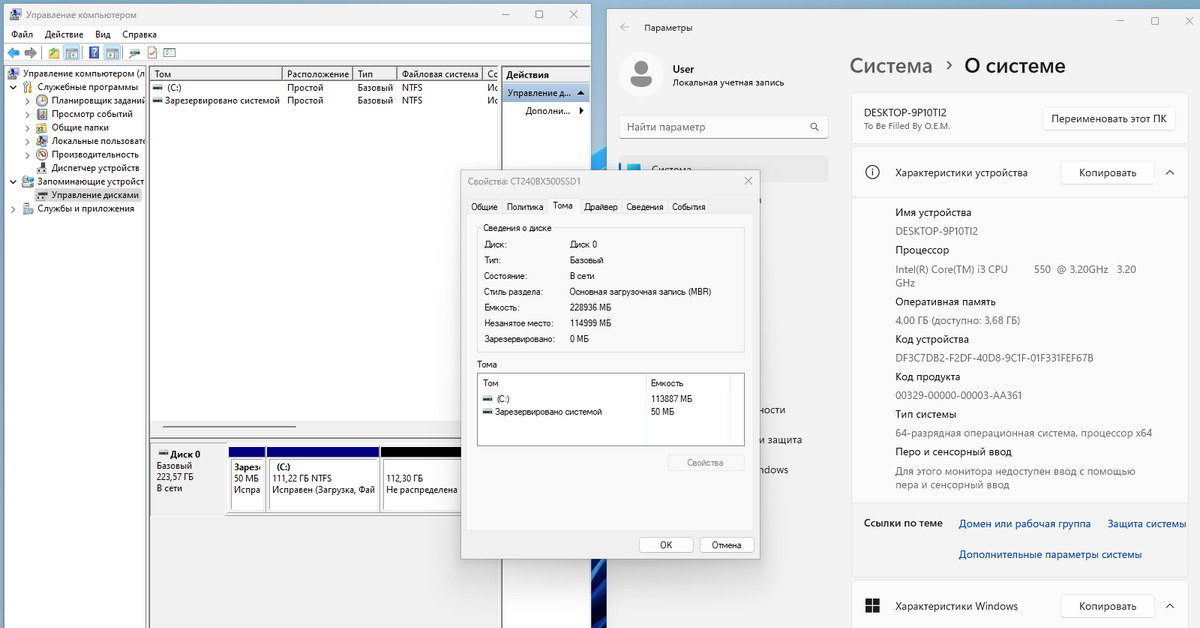
Task: Click the User account avatar icon
Action: (x=641, y=75)
